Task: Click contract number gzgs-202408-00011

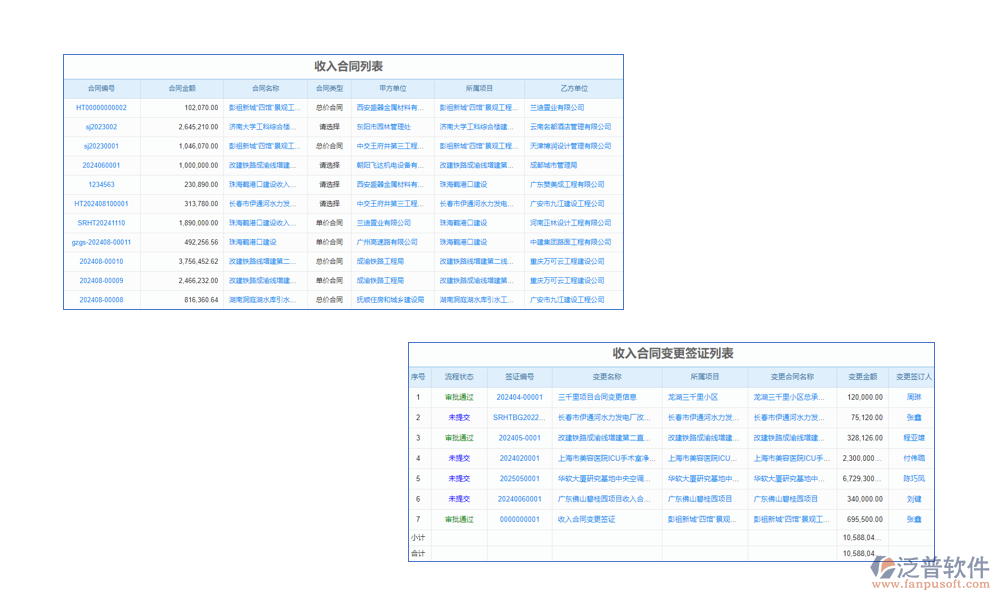Action: click(101, 242)
